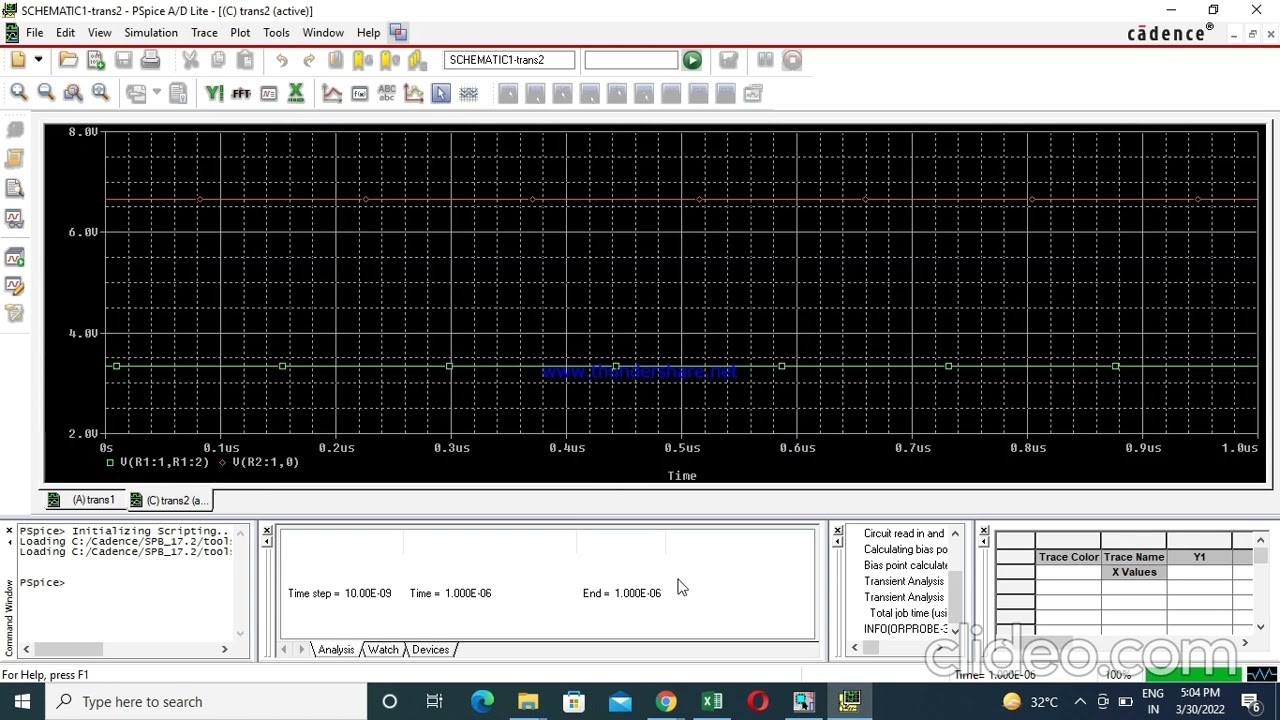Open the File menu
This screenshot has width=1280, height=720.
click(34, 33)
